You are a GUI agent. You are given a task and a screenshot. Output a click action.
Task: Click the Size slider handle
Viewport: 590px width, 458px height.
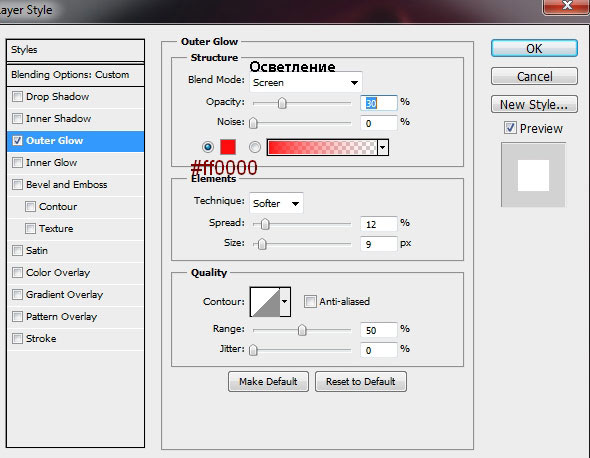coord(262,244)
